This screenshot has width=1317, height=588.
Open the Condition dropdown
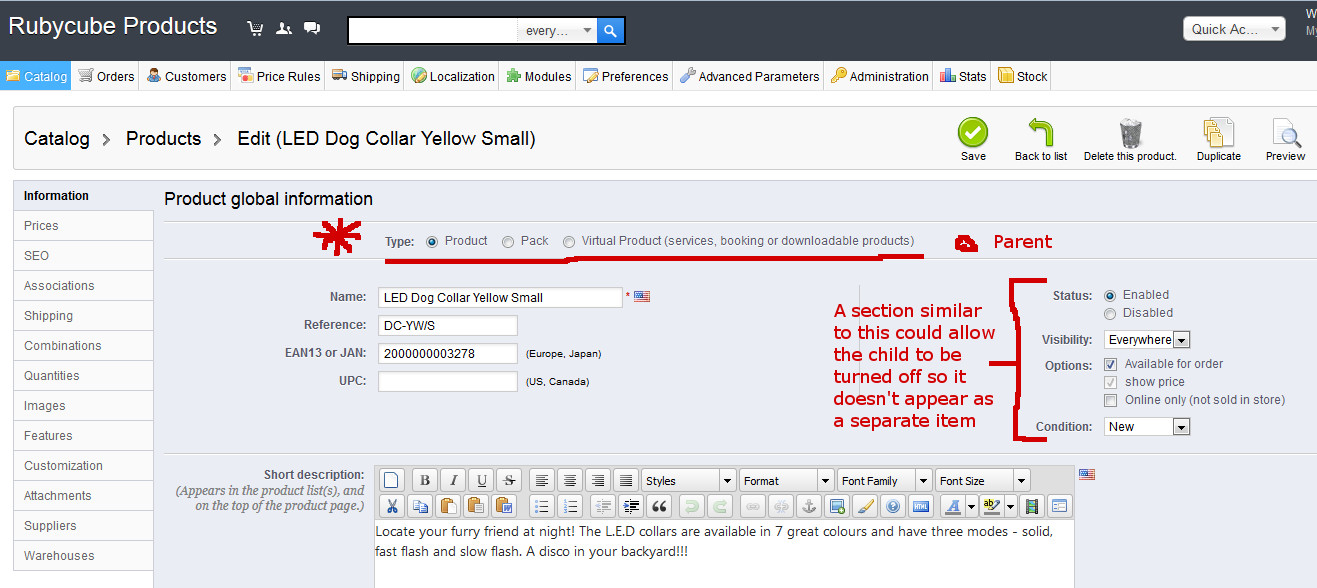pyautogui.click(x=1147, y=427)
